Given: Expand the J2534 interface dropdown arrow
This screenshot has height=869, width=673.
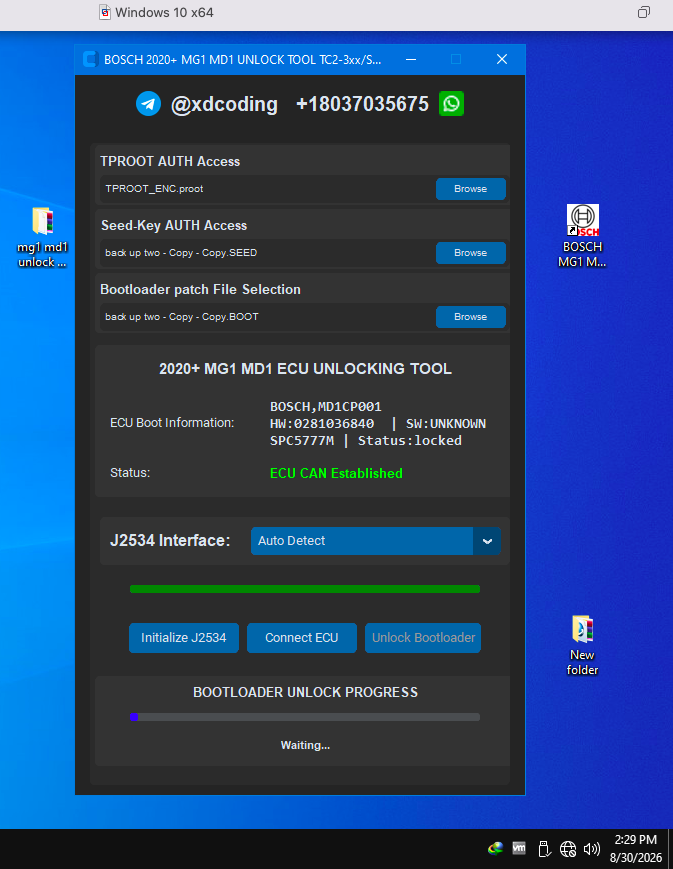Looking at the screenshot, I should pyautogui.click(x=487, y=541).
